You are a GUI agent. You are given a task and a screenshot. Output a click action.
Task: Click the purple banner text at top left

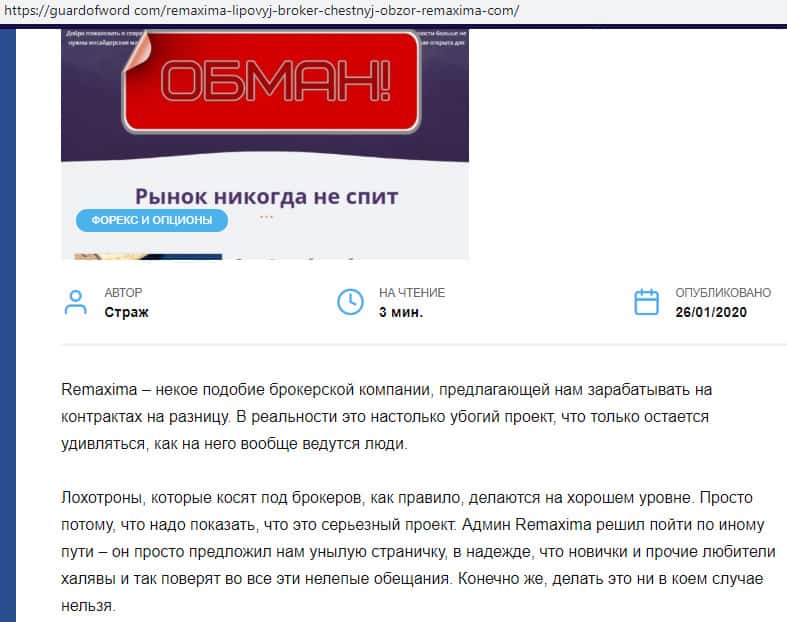(x=103, y=39)
